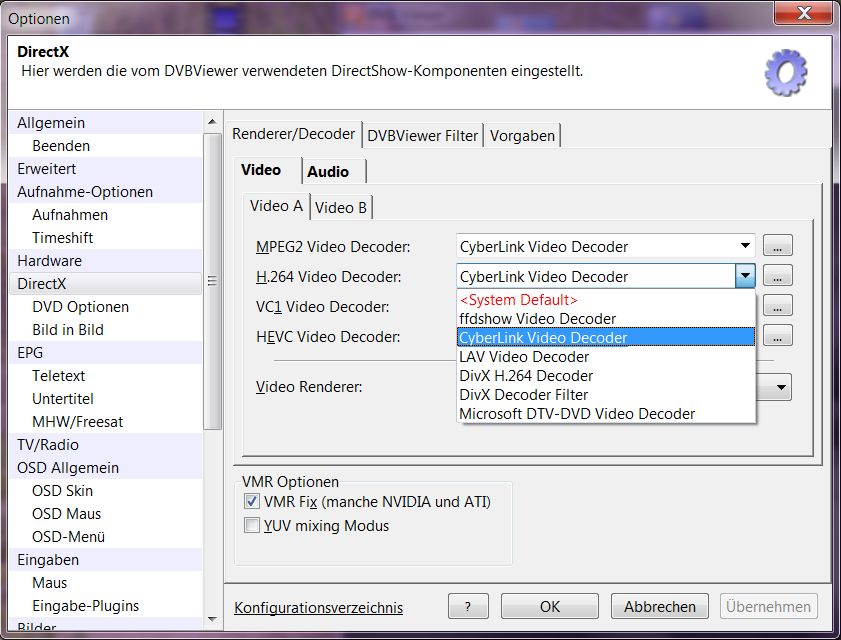The width and height of the screenshot is (841, 640).
Task: Switch to the Renderer/Decoder tab
Action: 293,134
